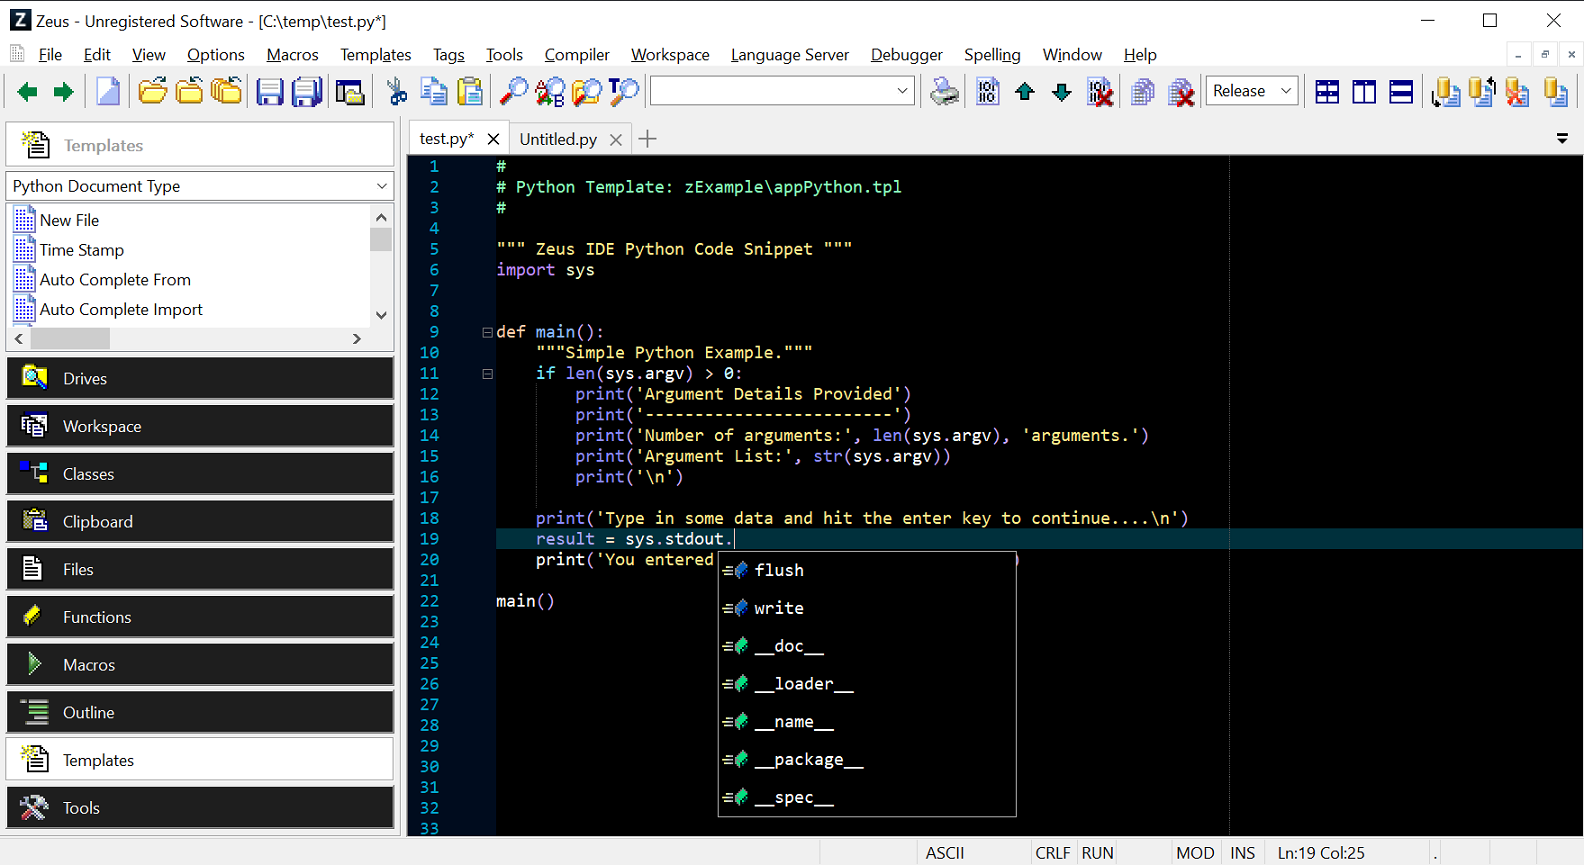Collapse the if len(sys.argv) code fold
Viewport: 1584px width, 865px height.
click(487, 374)
